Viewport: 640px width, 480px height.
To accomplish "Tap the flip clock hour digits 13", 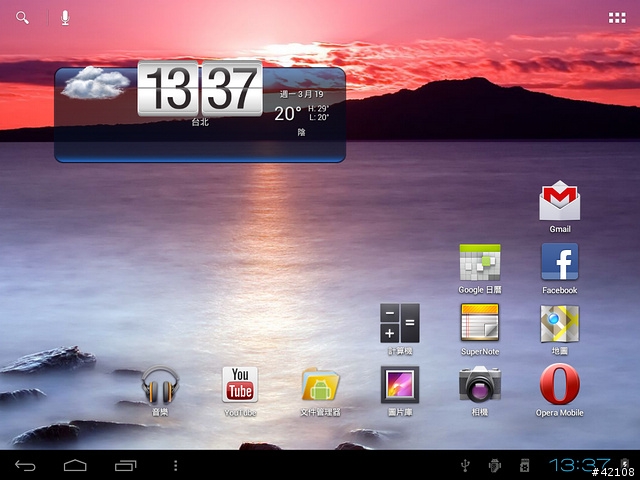I will [x=168, y=89].
